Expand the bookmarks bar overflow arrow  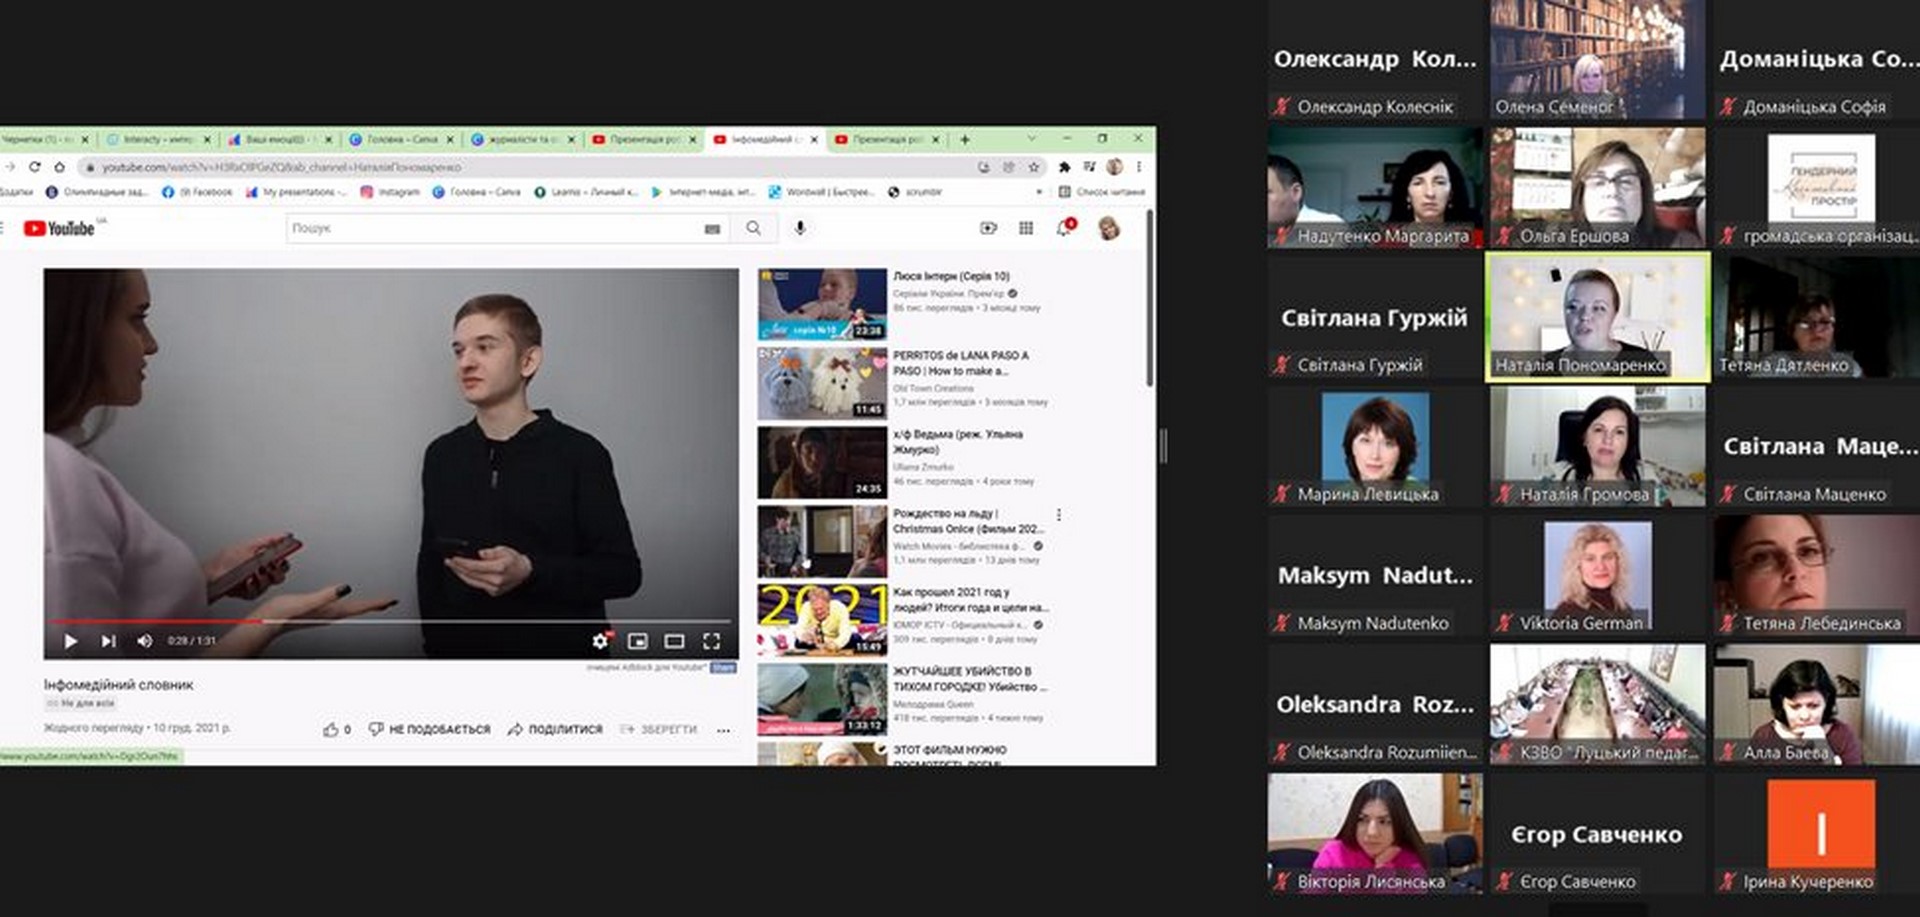pyautogui.click(x=1039, y=192)
